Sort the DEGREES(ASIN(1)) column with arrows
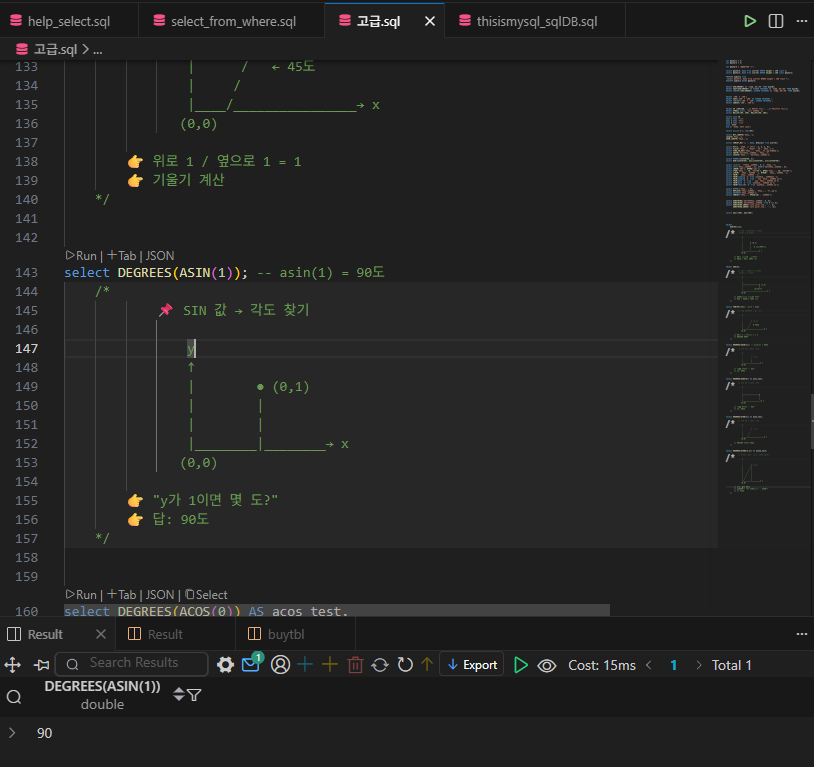 179,694
